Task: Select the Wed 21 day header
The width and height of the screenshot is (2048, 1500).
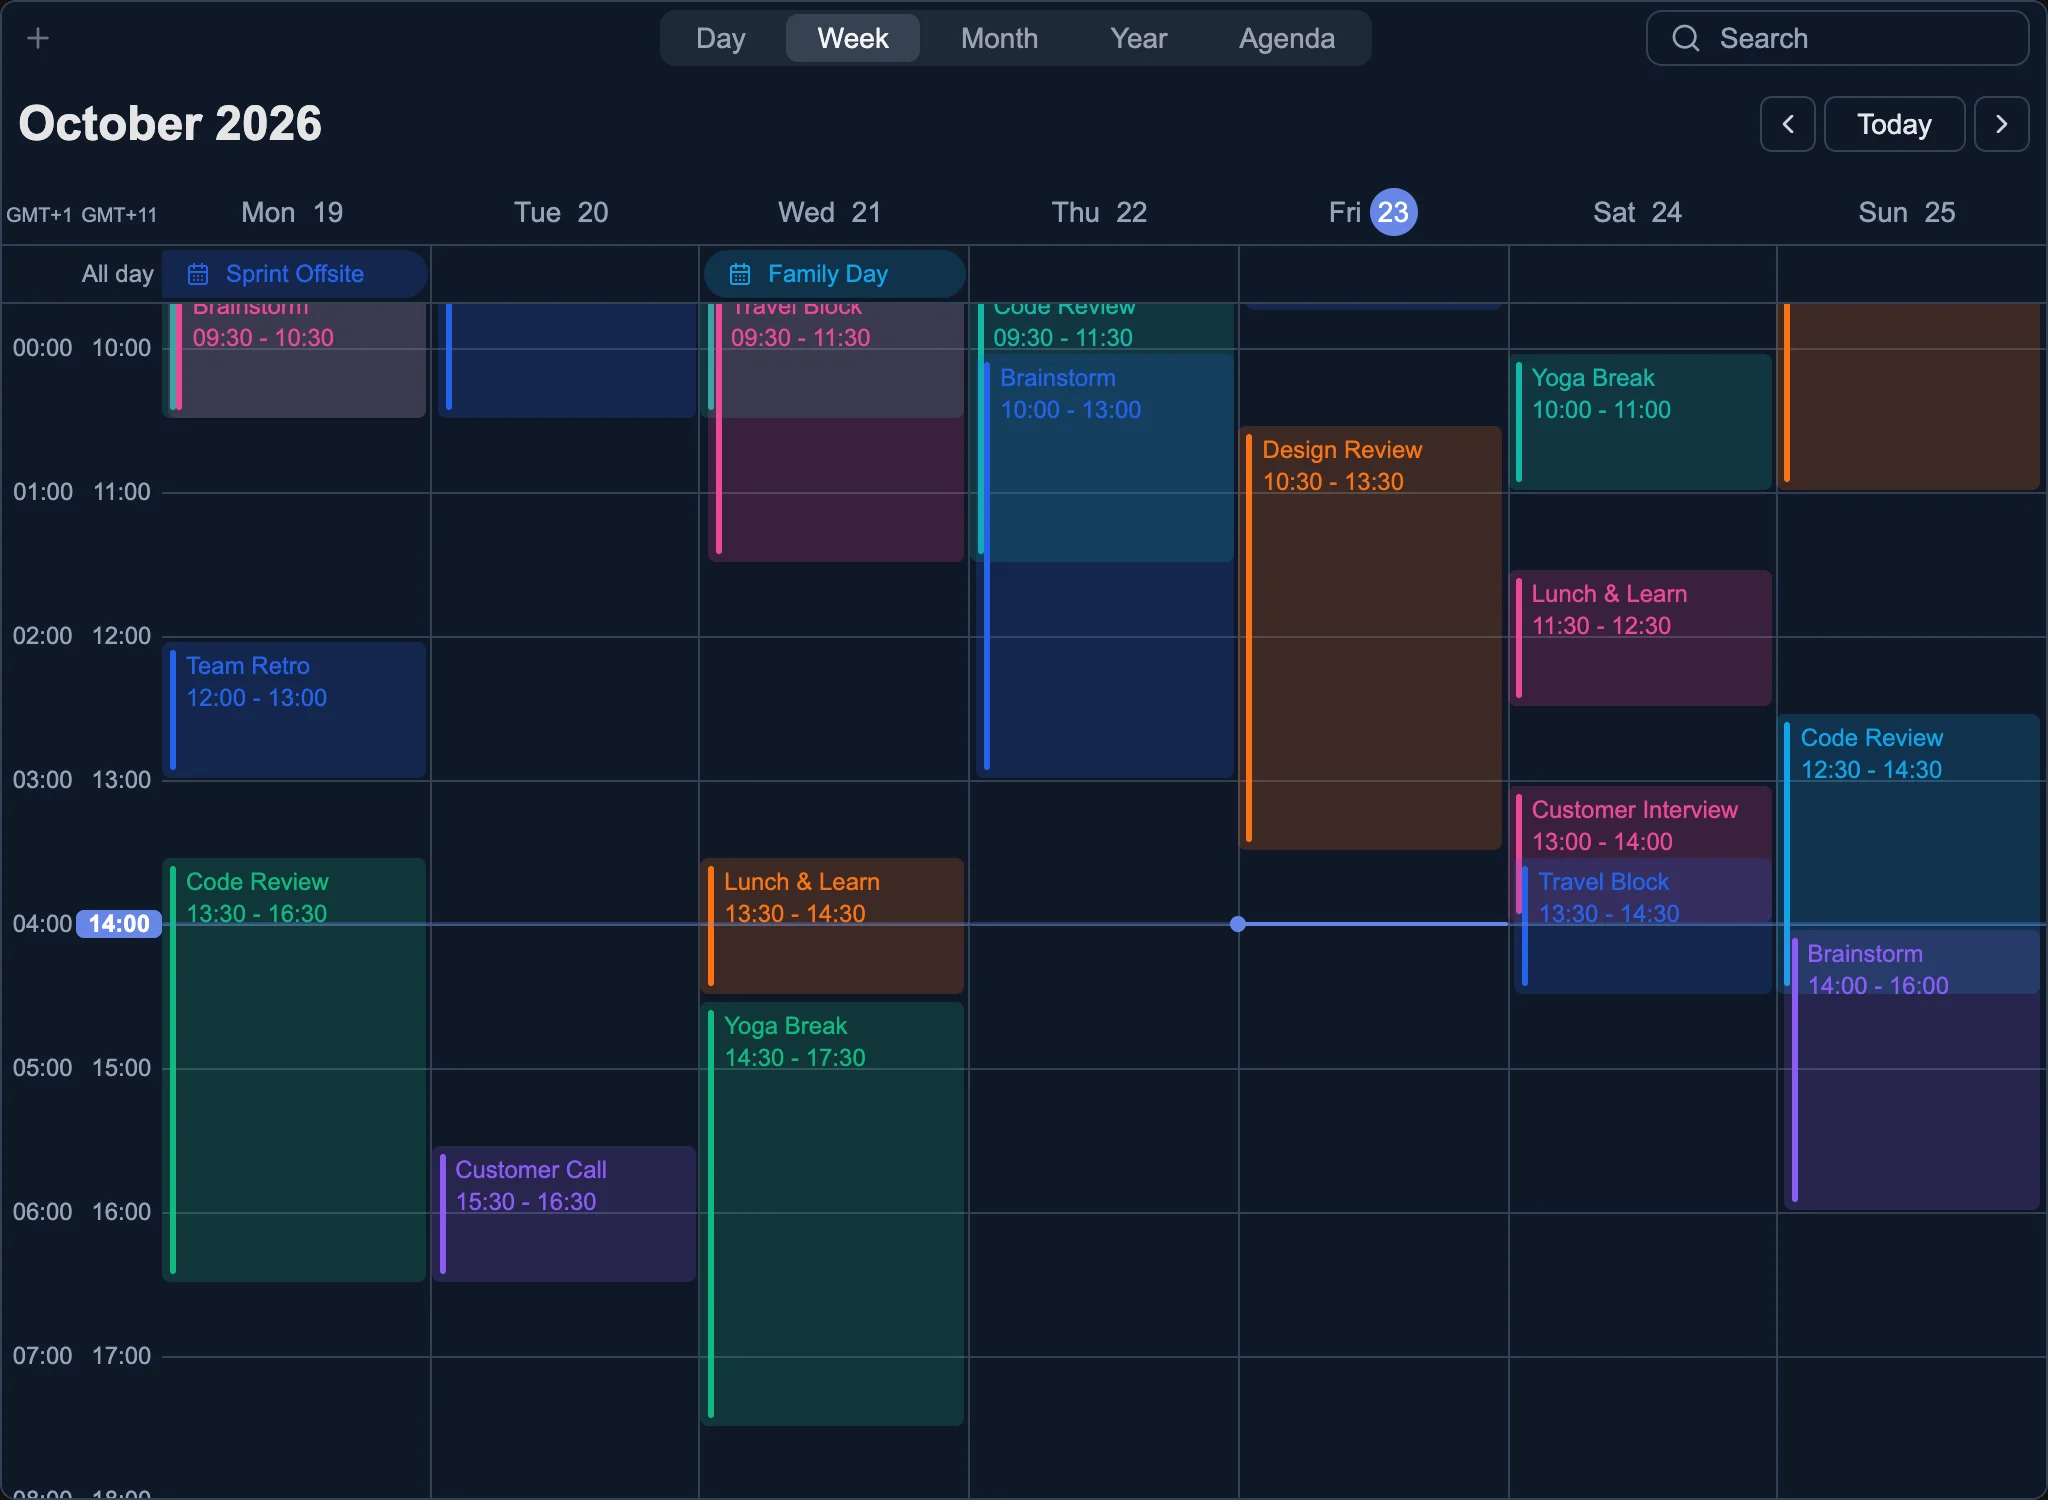Action: 830,212
